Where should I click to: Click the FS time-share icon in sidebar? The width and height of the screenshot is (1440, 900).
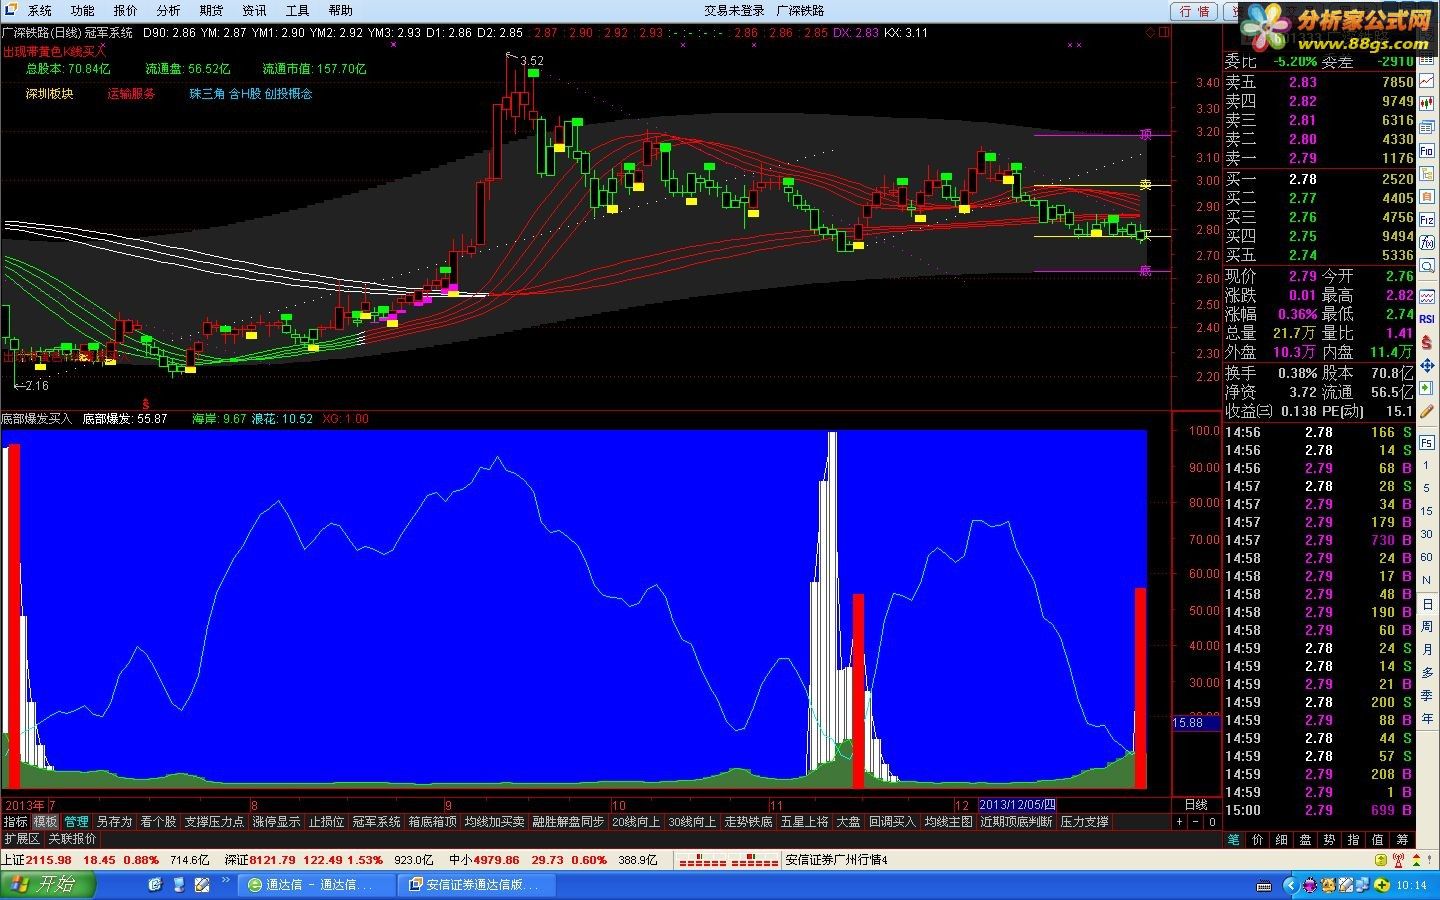pyautogui.click(x=1427, y=441)
